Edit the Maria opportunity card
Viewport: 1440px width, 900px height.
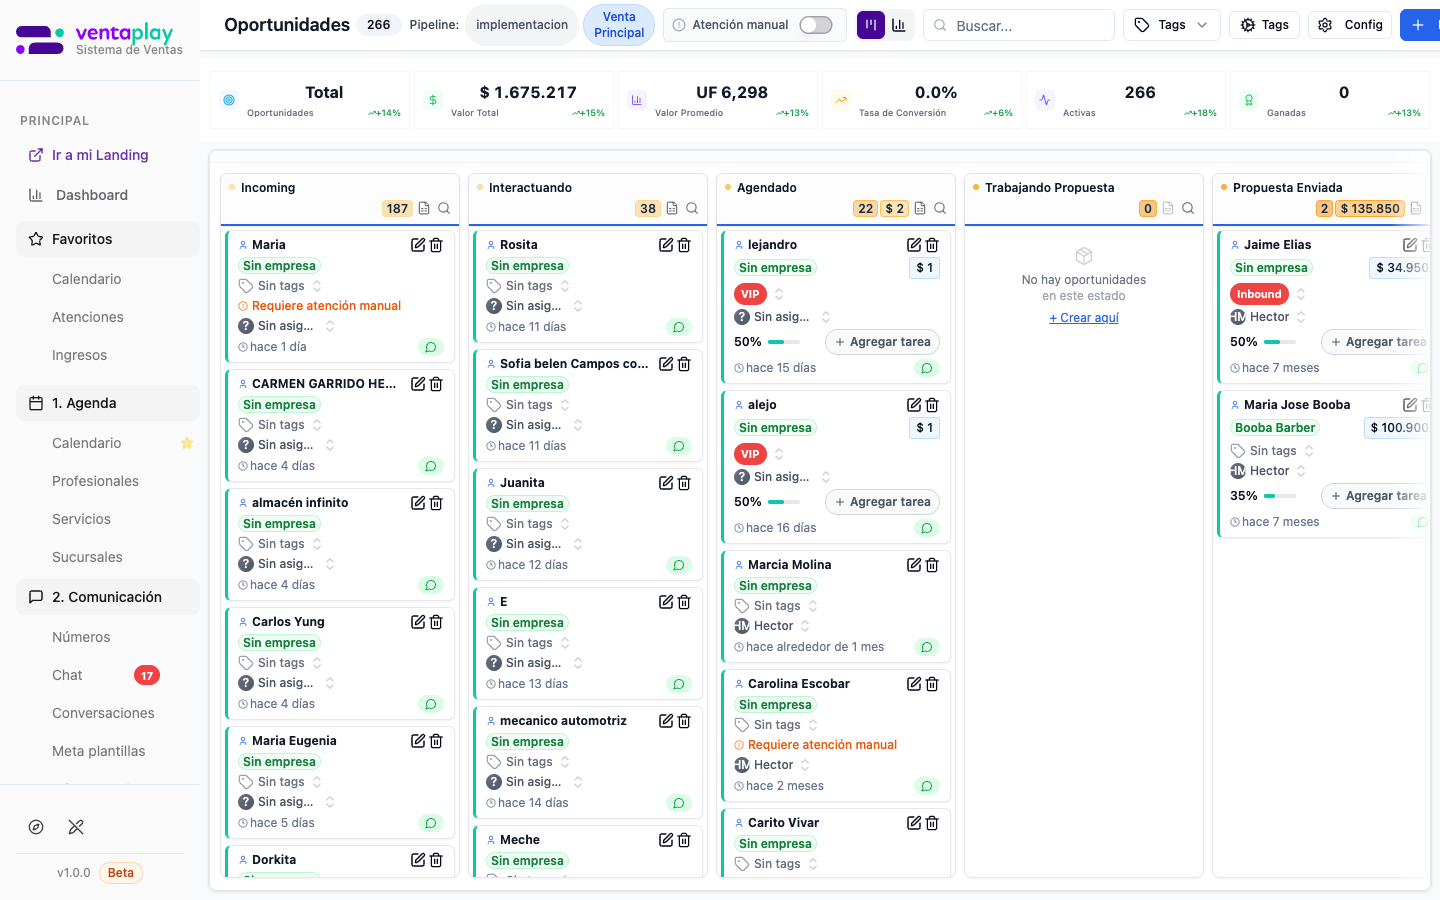pos(418,245)
